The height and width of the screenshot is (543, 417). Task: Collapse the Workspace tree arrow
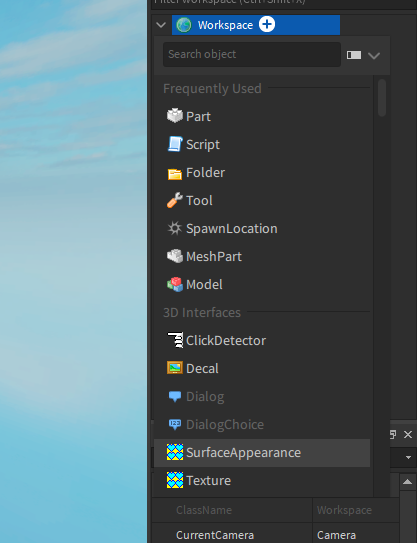pos(161,25)
